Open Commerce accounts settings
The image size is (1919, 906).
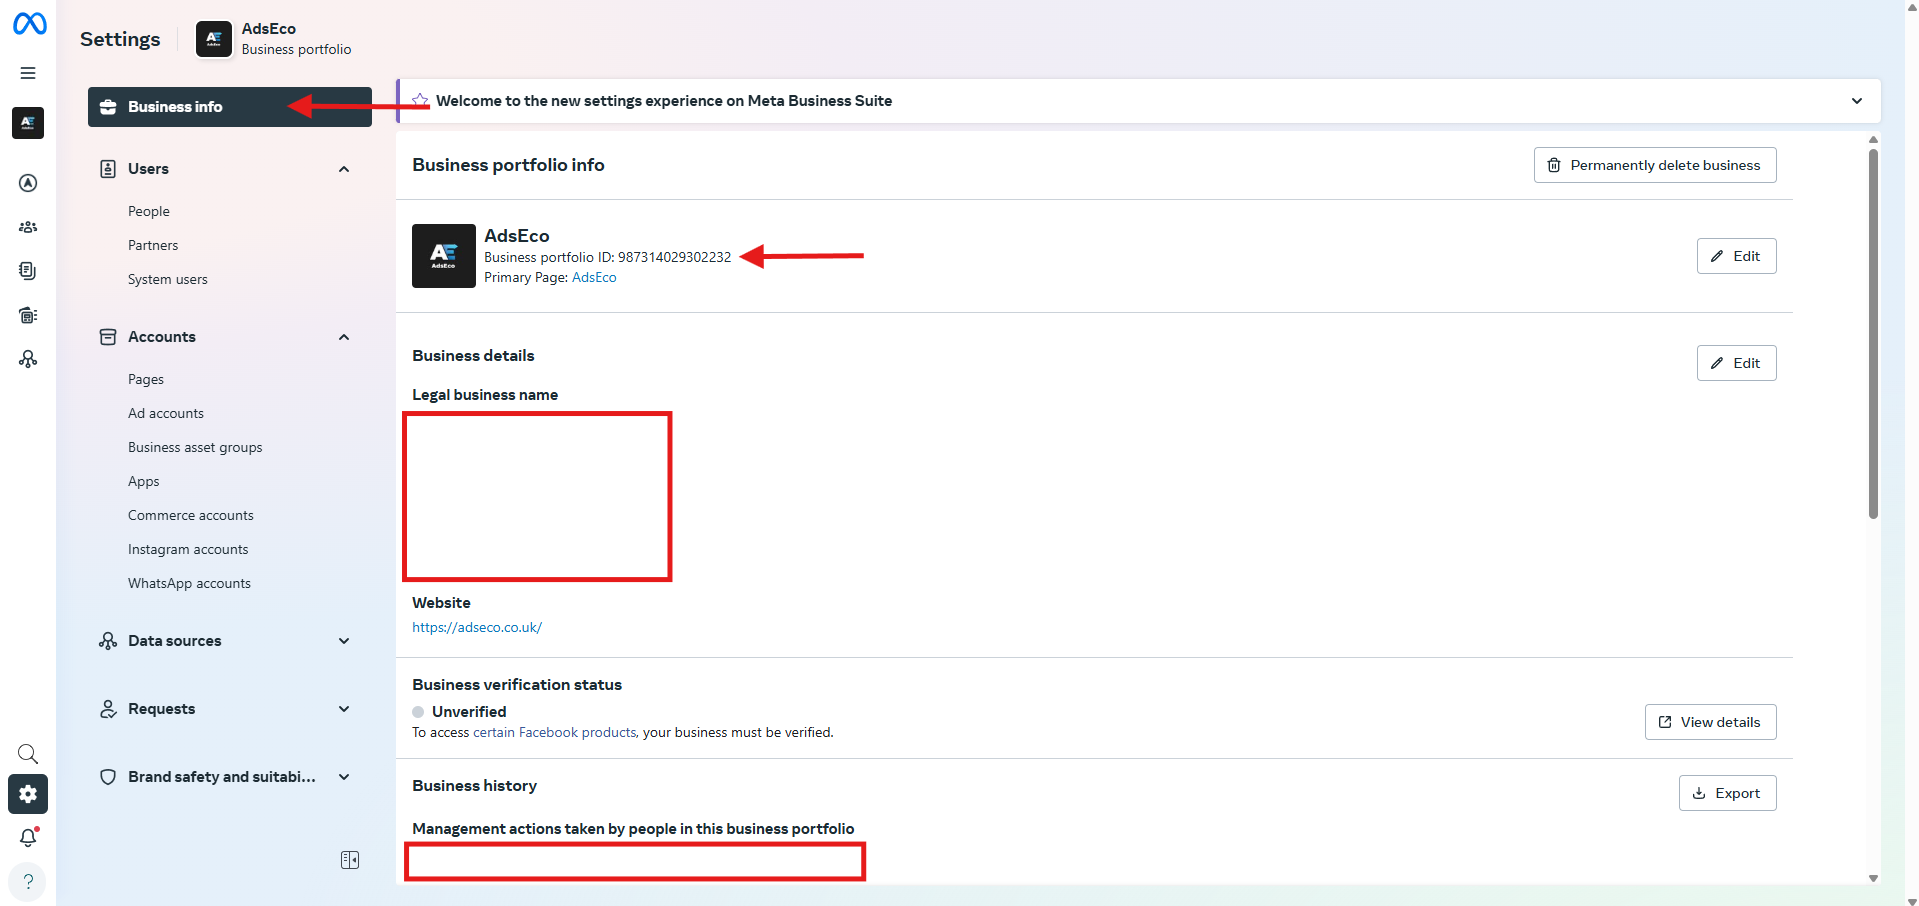191,515
